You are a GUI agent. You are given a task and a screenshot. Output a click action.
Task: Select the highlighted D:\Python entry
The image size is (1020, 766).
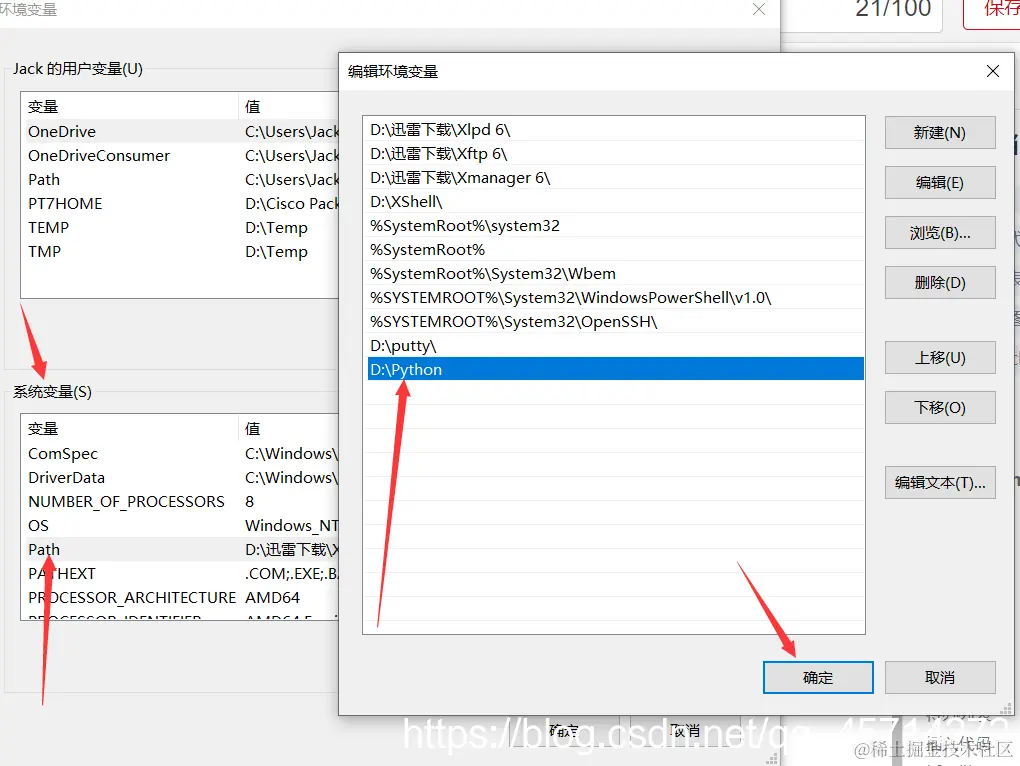[x=615, y=369]
